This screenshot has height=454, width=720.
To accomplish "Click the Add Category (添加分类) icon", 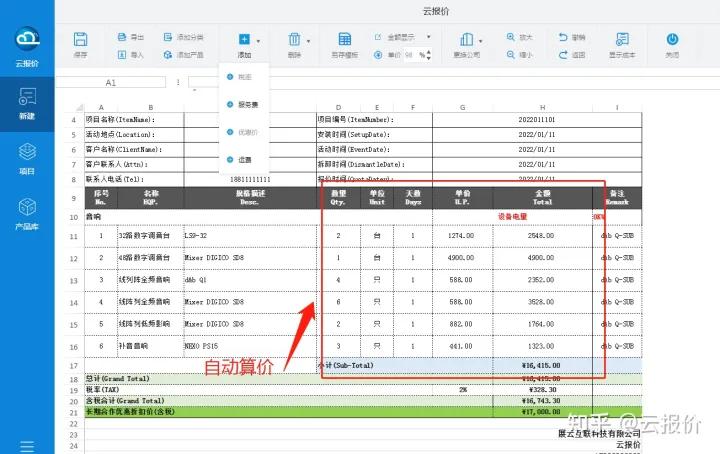I will tap(168, 37).
